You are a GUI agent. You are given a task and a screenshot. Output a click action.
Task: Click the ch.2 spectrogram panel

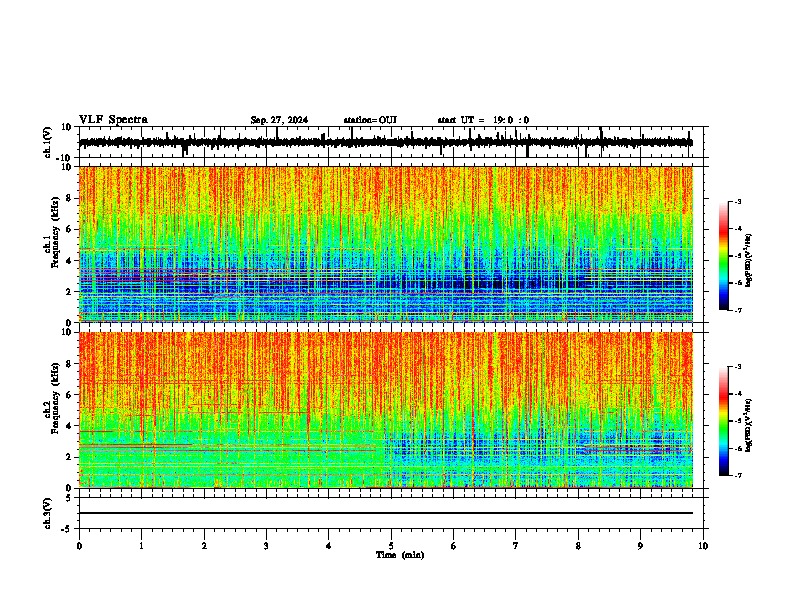(386, 410)
